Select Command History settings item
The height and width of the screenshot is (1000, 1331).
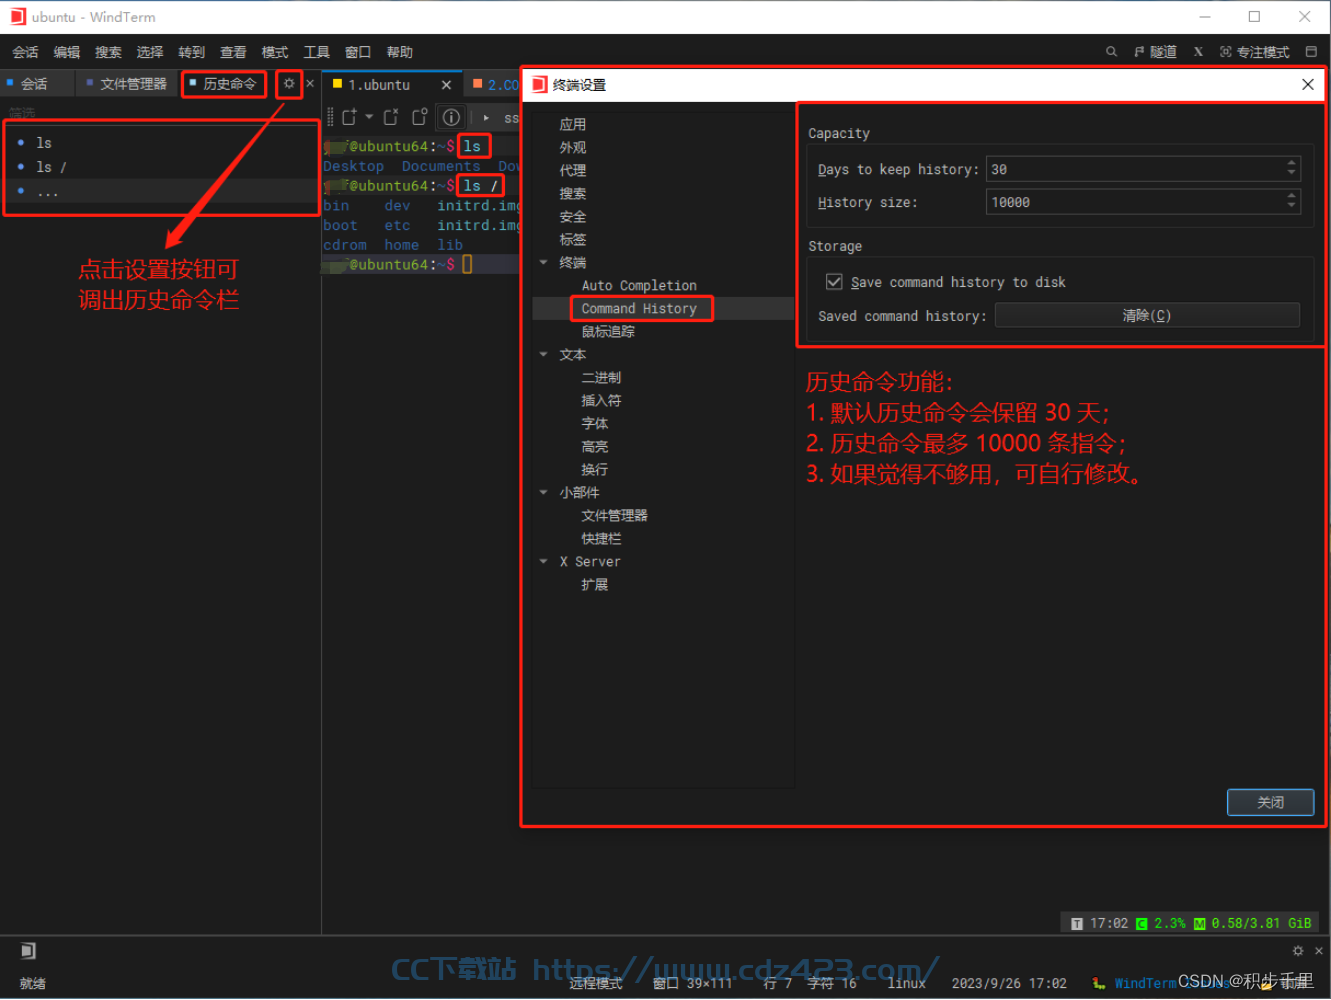[639, 308]
